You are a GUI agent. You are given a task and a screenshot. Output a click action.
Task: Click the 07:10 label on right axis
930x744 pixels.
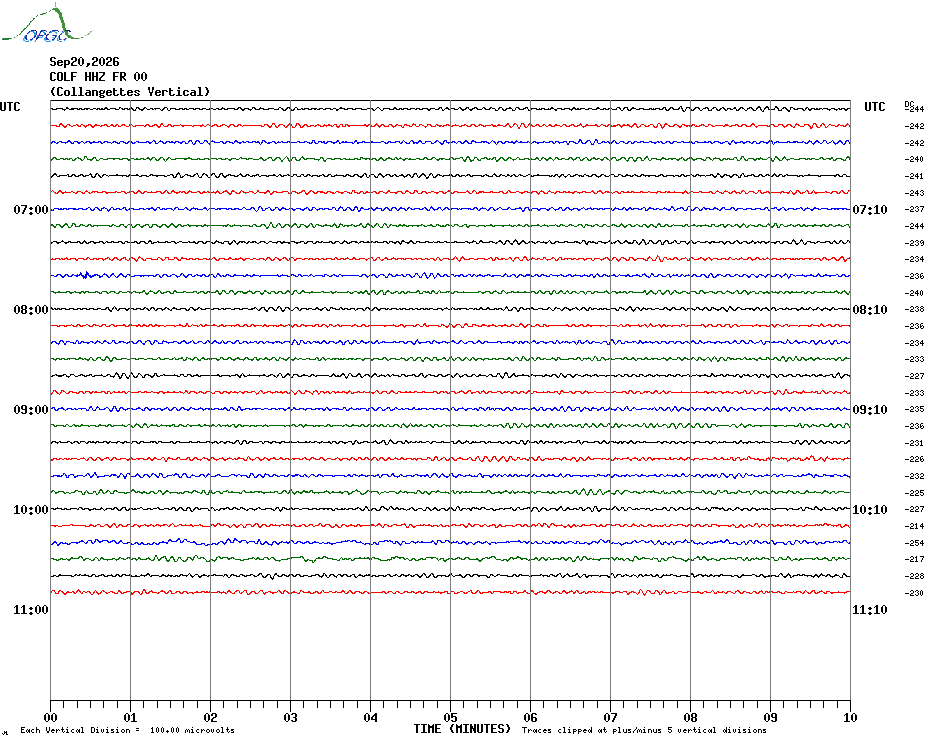coord(870,210)
